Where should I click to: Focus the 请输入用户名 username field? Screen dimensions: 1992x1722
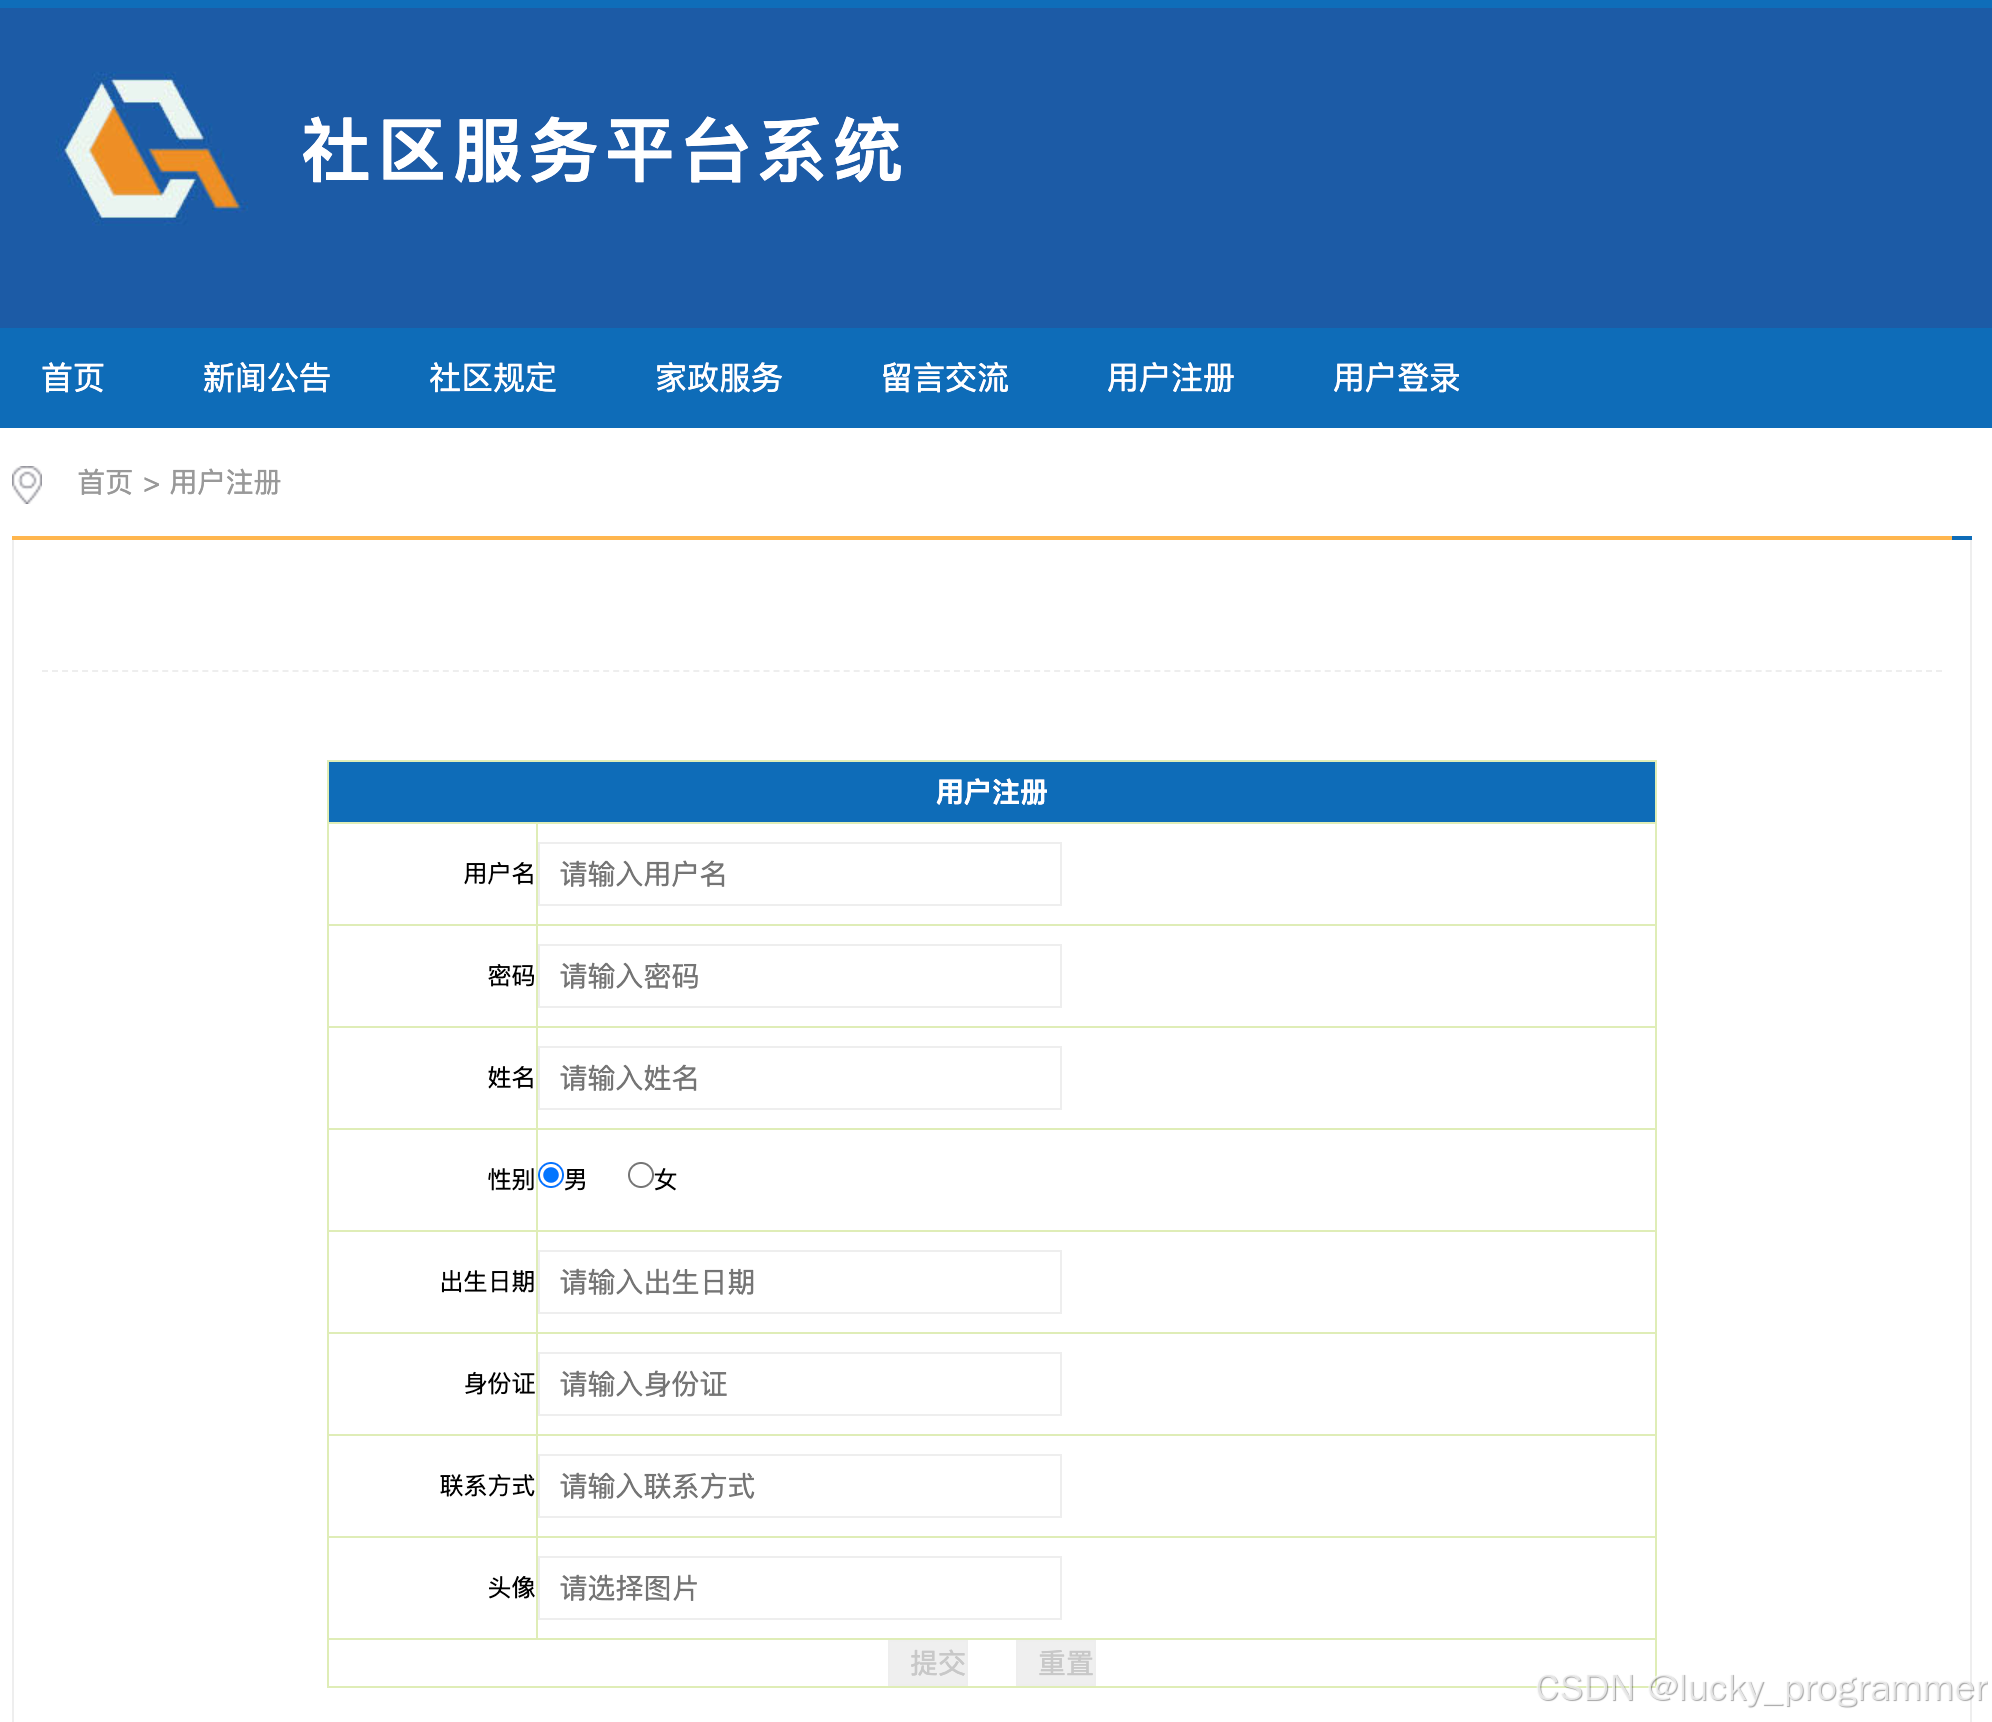tap(799, 874)
